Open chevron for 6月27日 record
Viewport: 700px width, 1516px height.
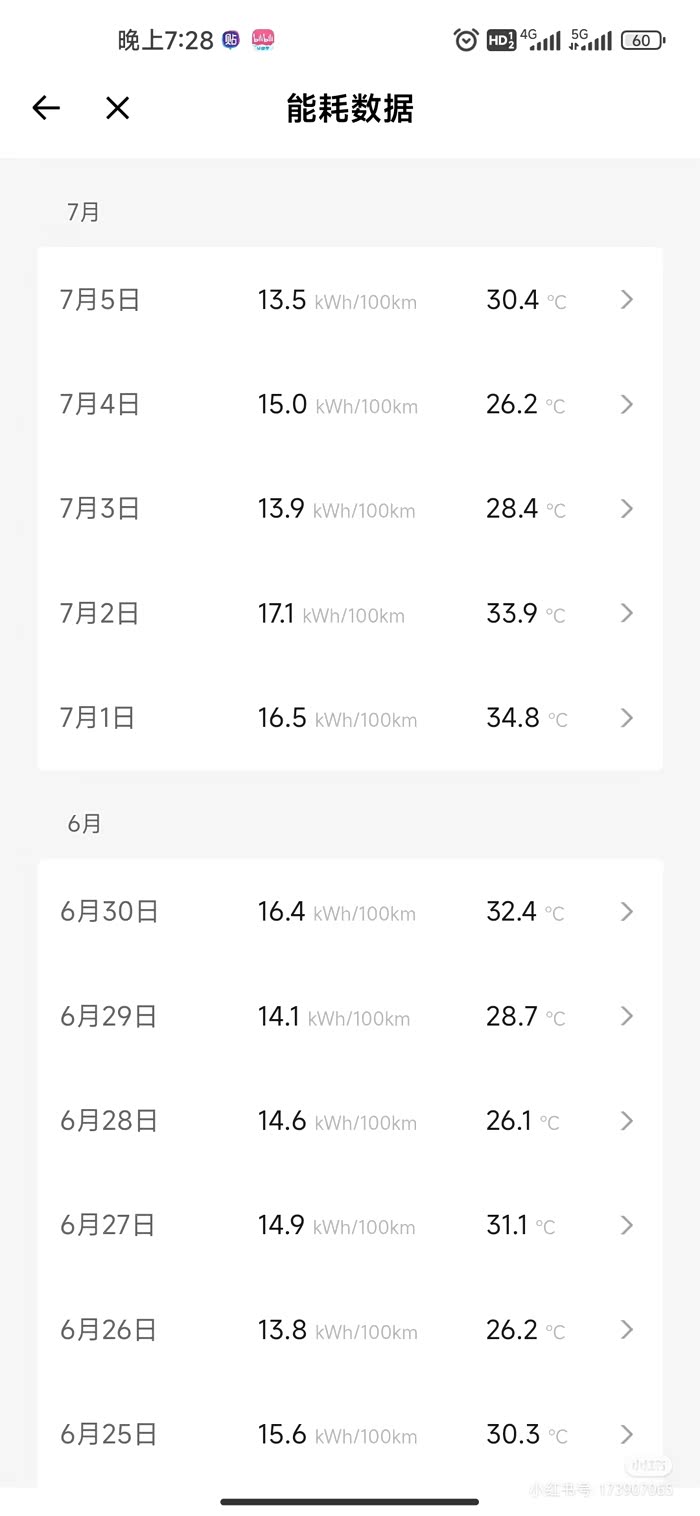coord(627,1225)
